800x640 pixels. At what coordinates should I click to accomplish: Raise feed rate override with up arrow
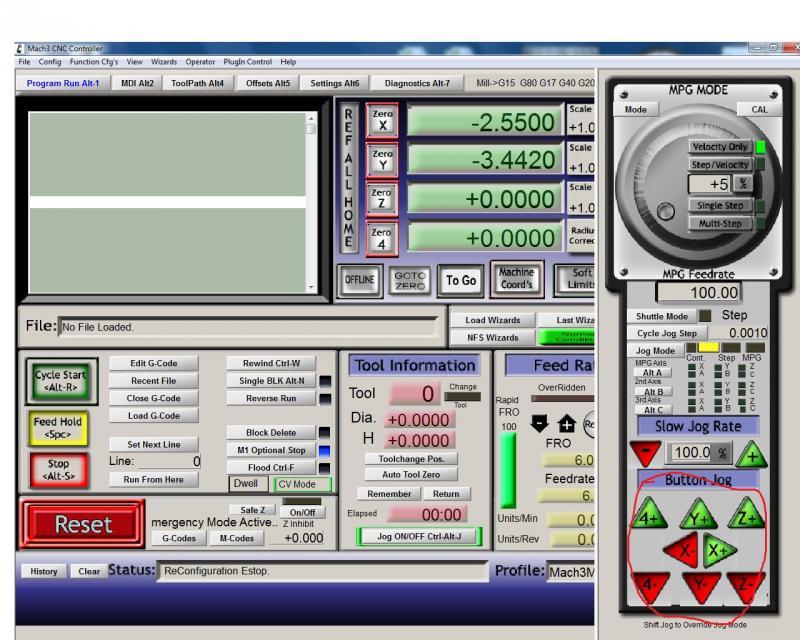pos(565,423)
